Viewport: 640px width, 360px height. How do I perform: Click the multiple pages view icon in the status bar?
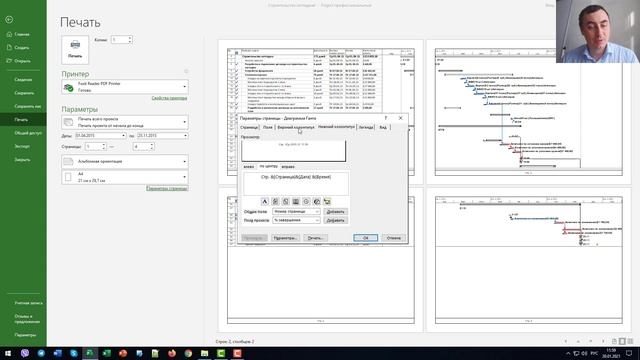[630, 341]
